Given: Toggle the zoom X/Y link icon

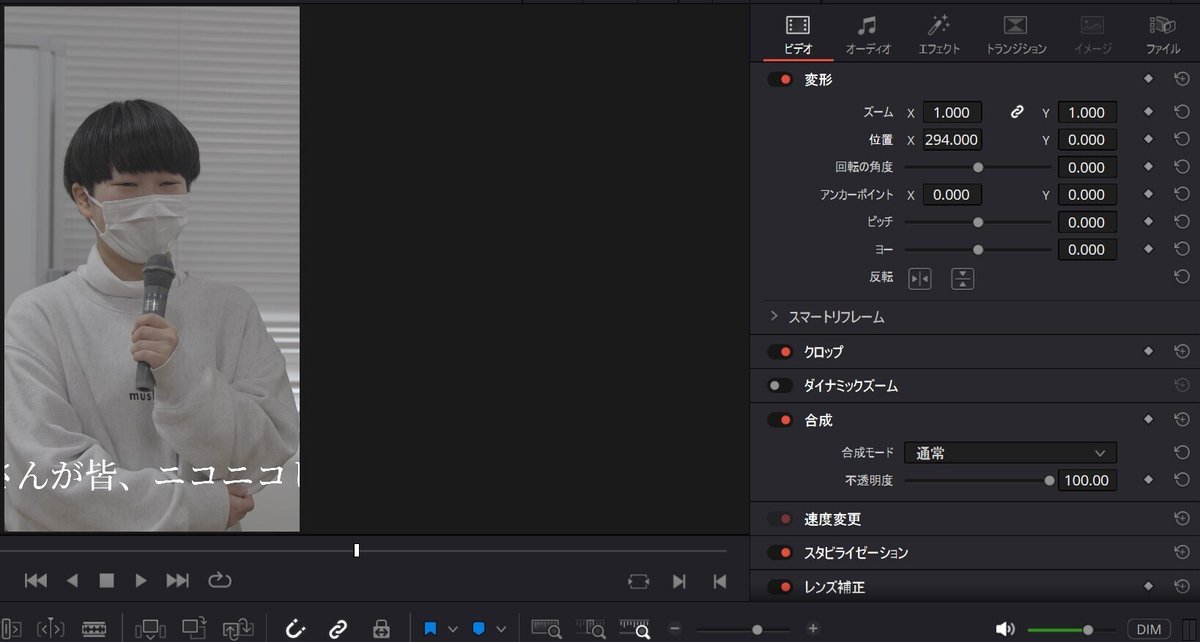Looking at the screenshot, I should tap(1017, 112).
